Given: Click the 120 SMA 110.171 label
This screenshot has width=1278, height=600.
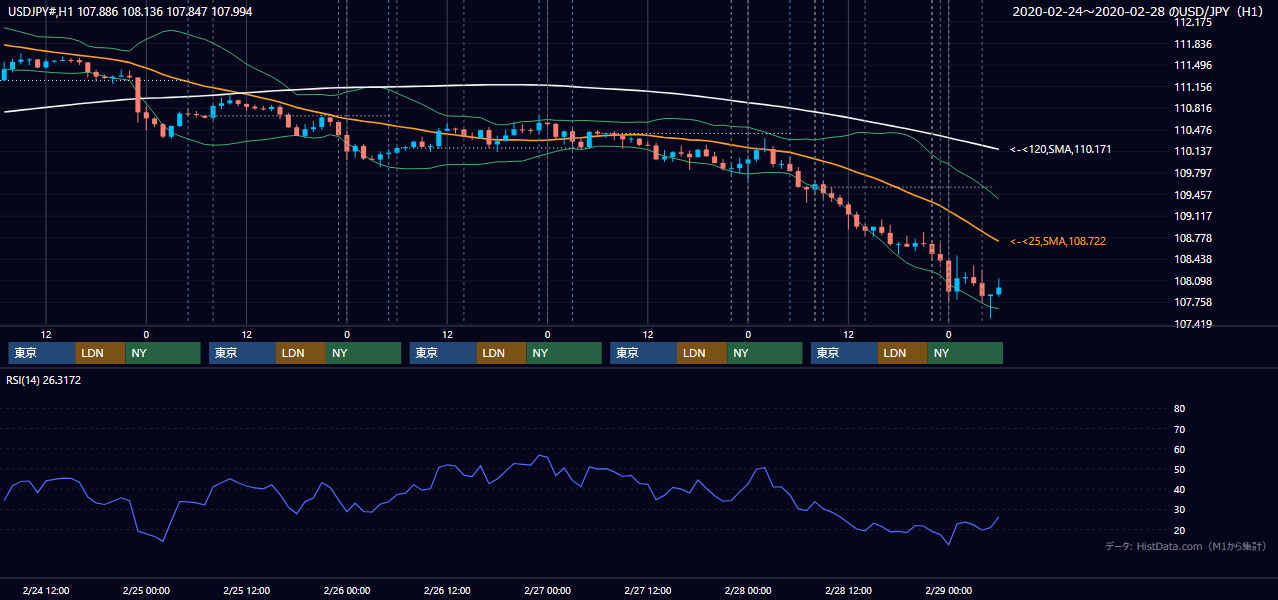Looking at the screenshot, I should (1061, 149).
